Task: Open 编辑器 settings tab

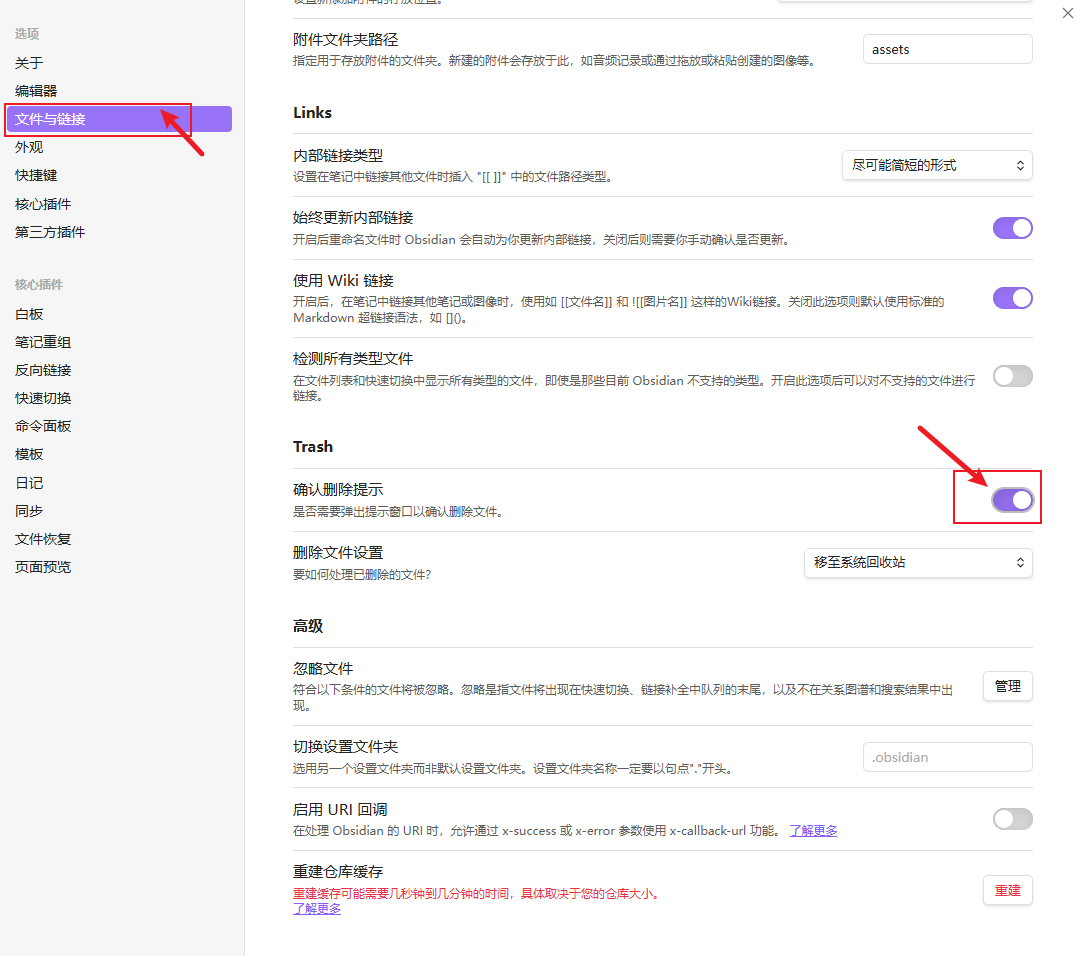Action: click(36, 91)
